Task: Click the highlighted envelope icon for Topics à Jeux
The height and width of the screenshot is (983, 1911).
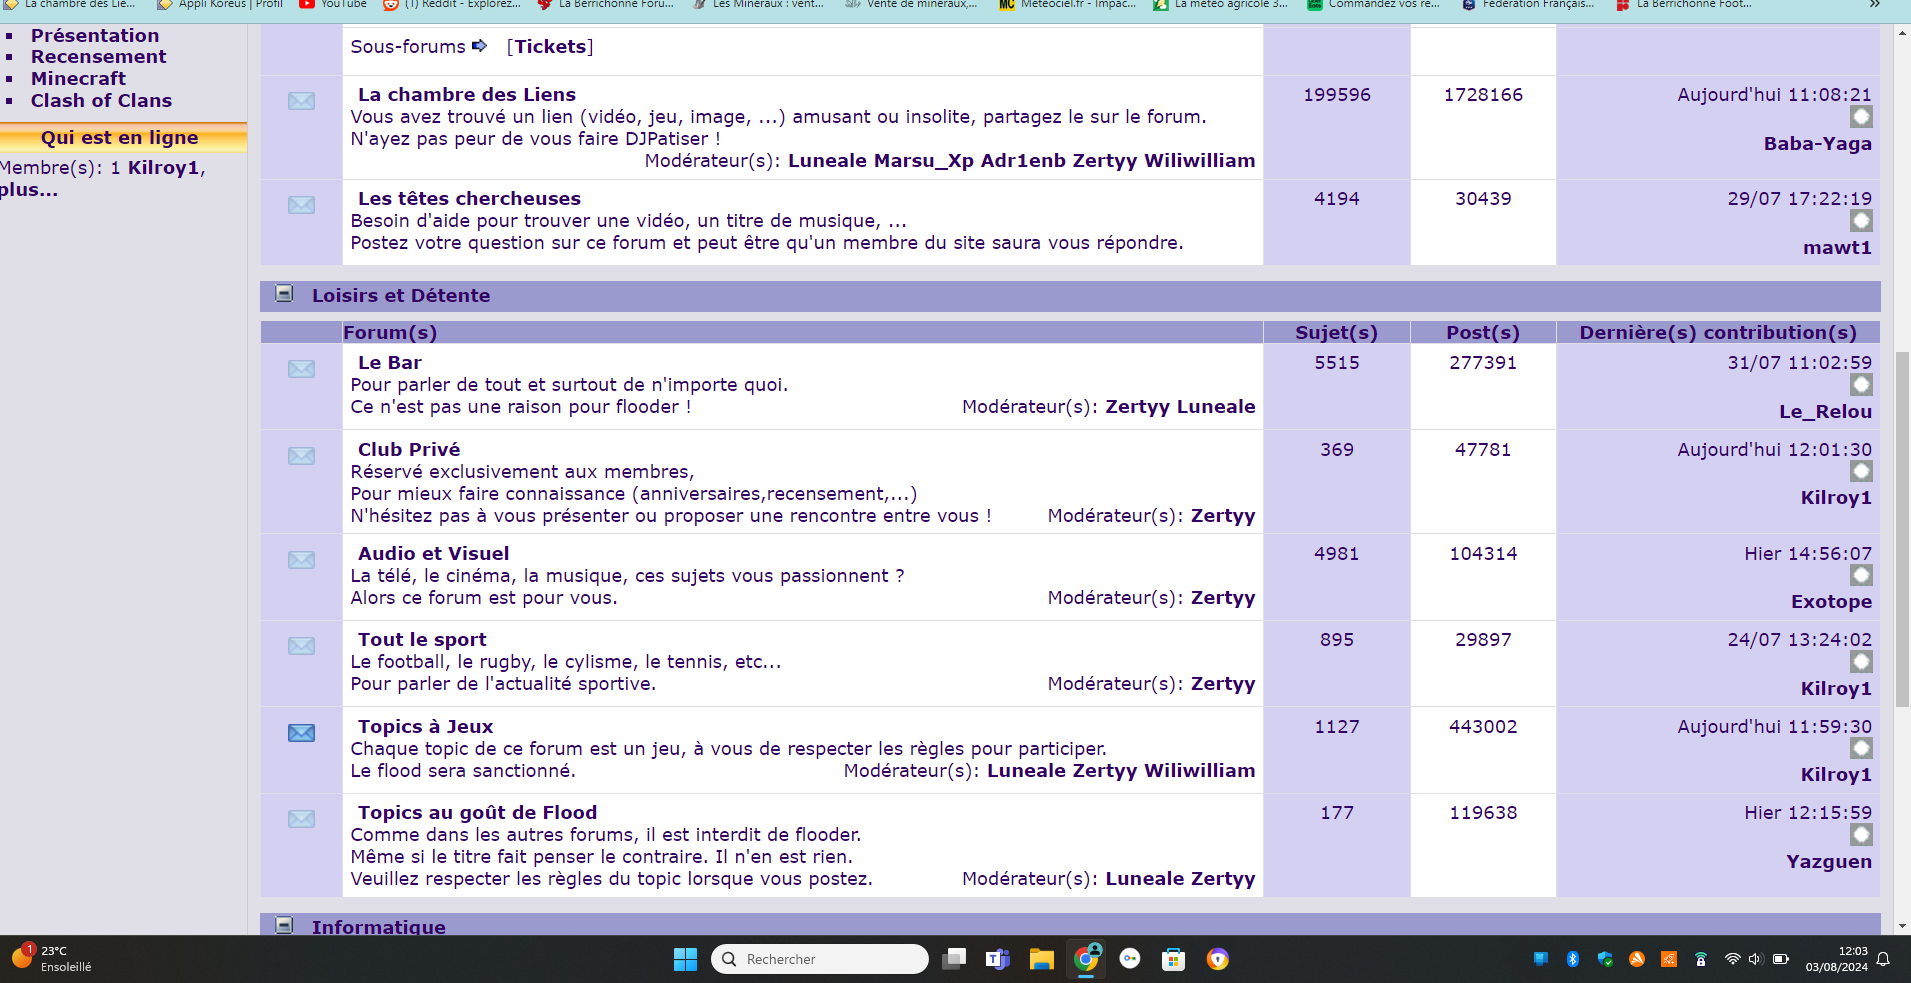Action: pyautogui.click(x=301, y=733)
